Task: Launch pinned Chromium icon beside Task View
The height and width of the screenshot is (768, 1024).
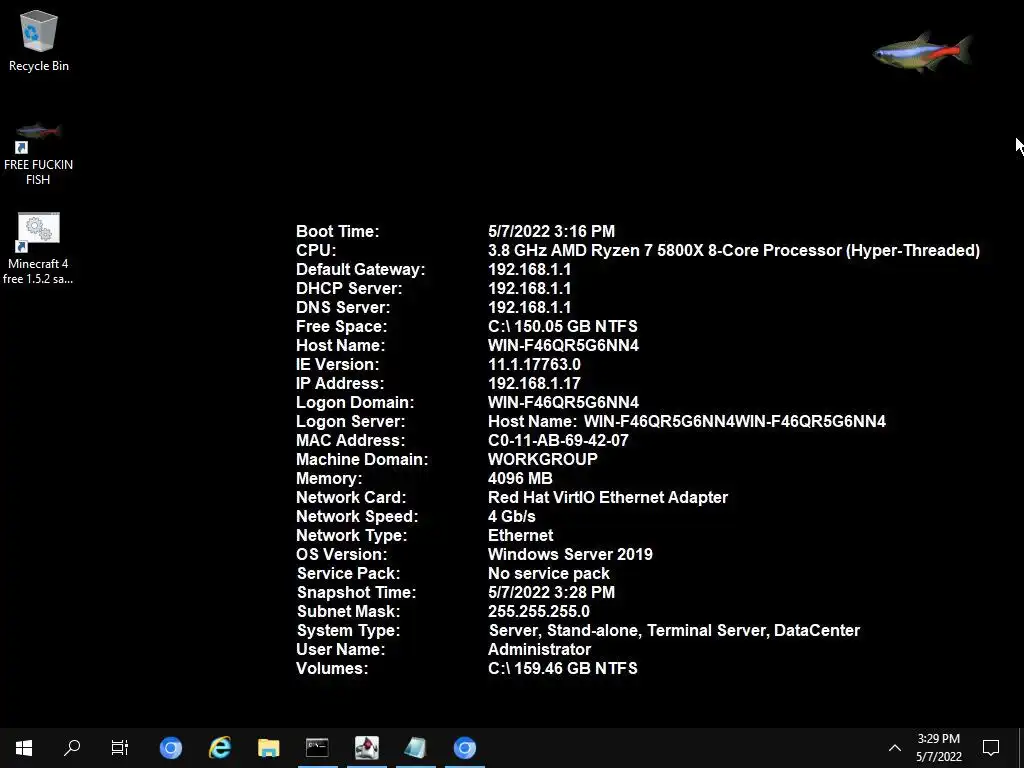Action: click(171, 748)
